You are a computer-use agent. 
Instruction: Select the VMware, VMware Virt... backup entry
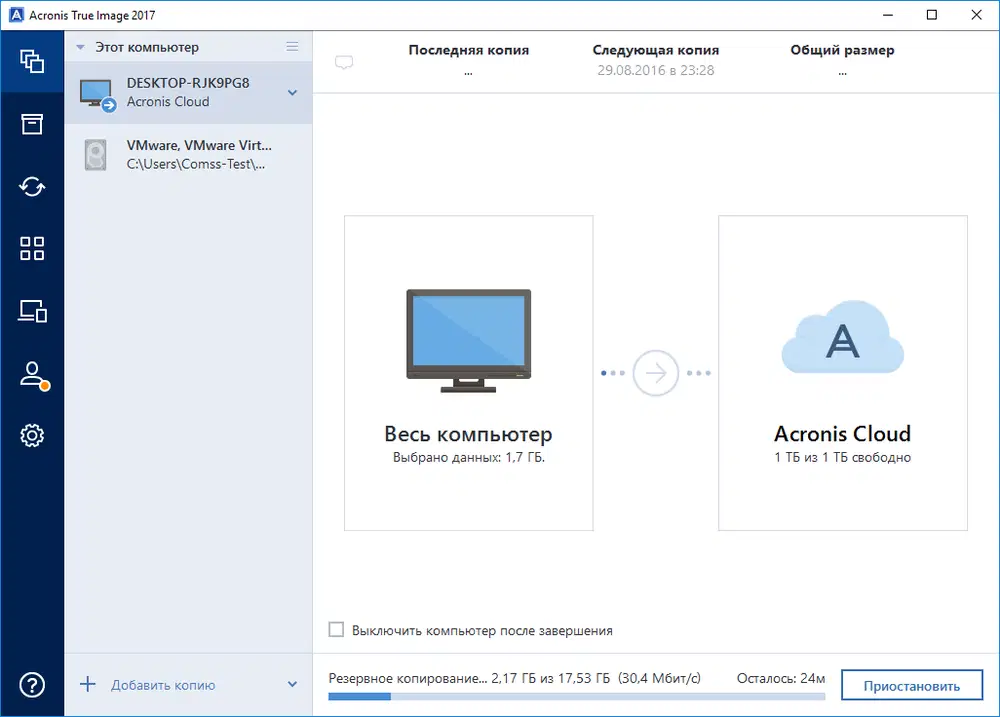[x=189, y=154]
